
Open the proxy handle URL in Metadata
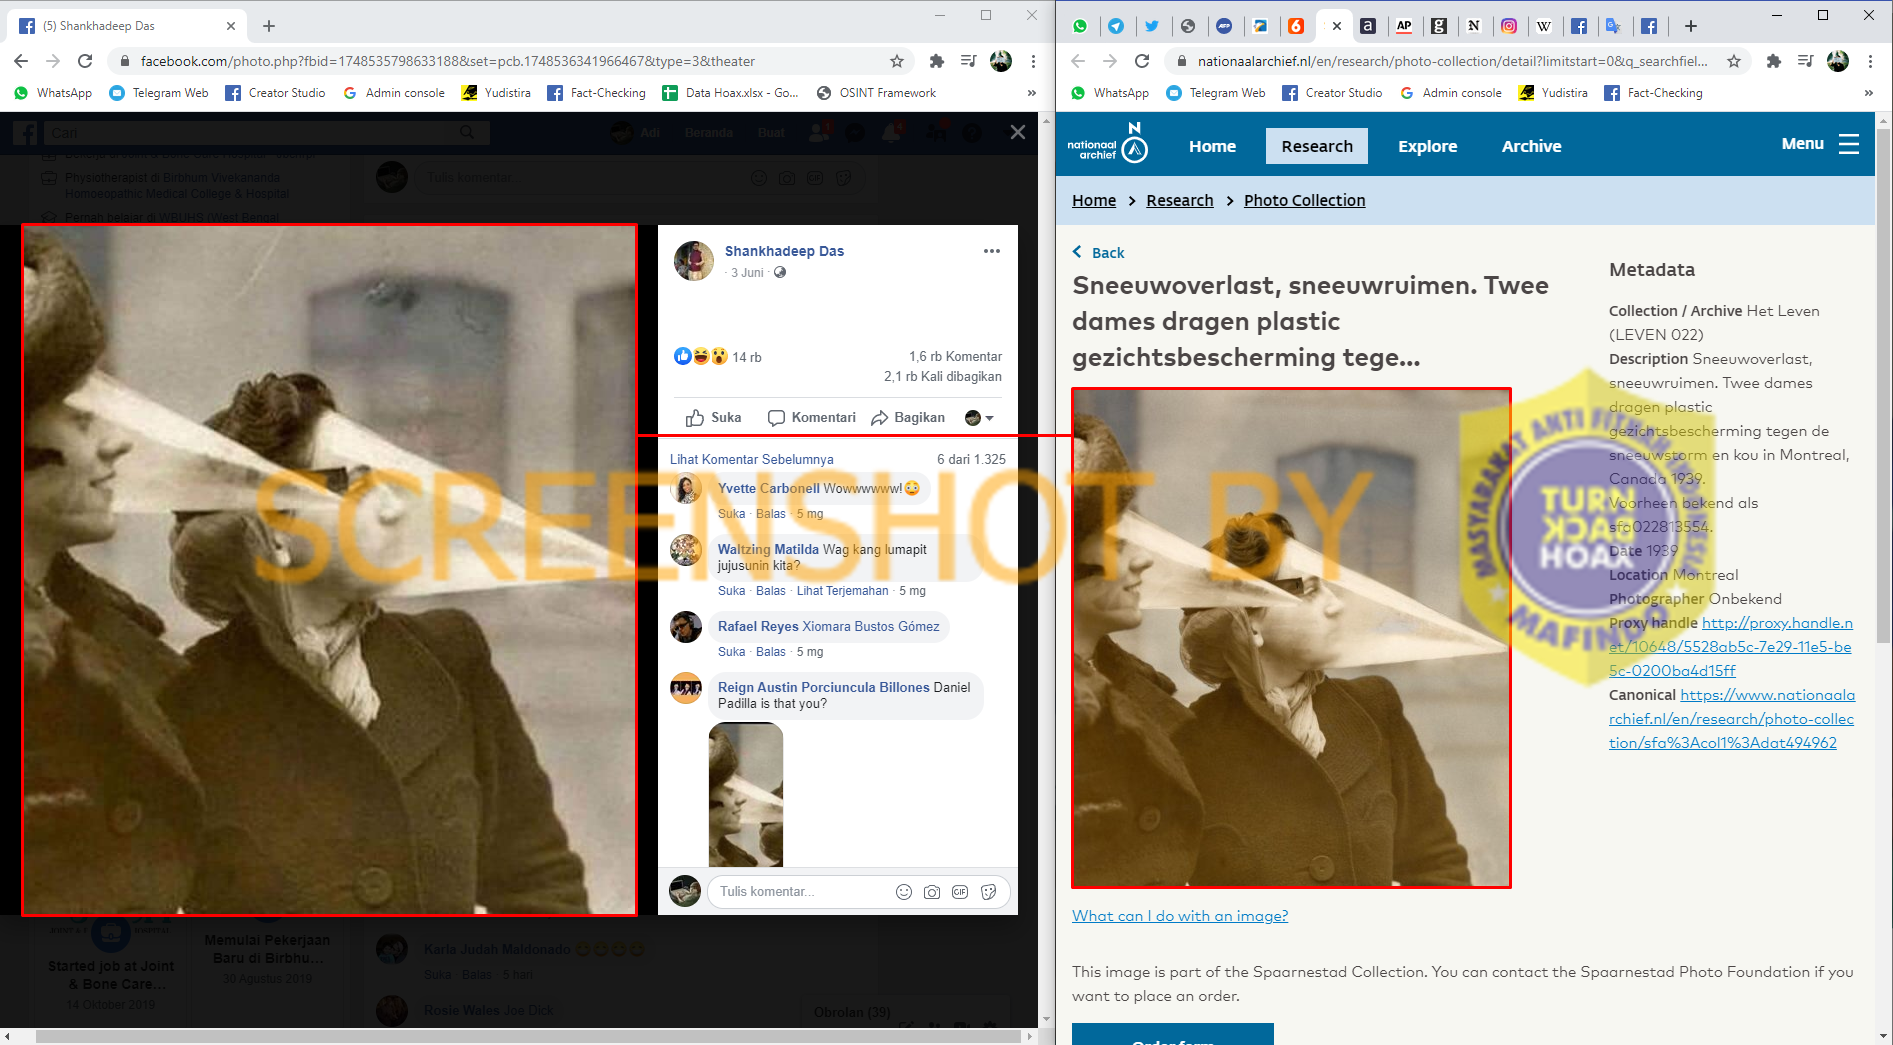point(1730,646)
